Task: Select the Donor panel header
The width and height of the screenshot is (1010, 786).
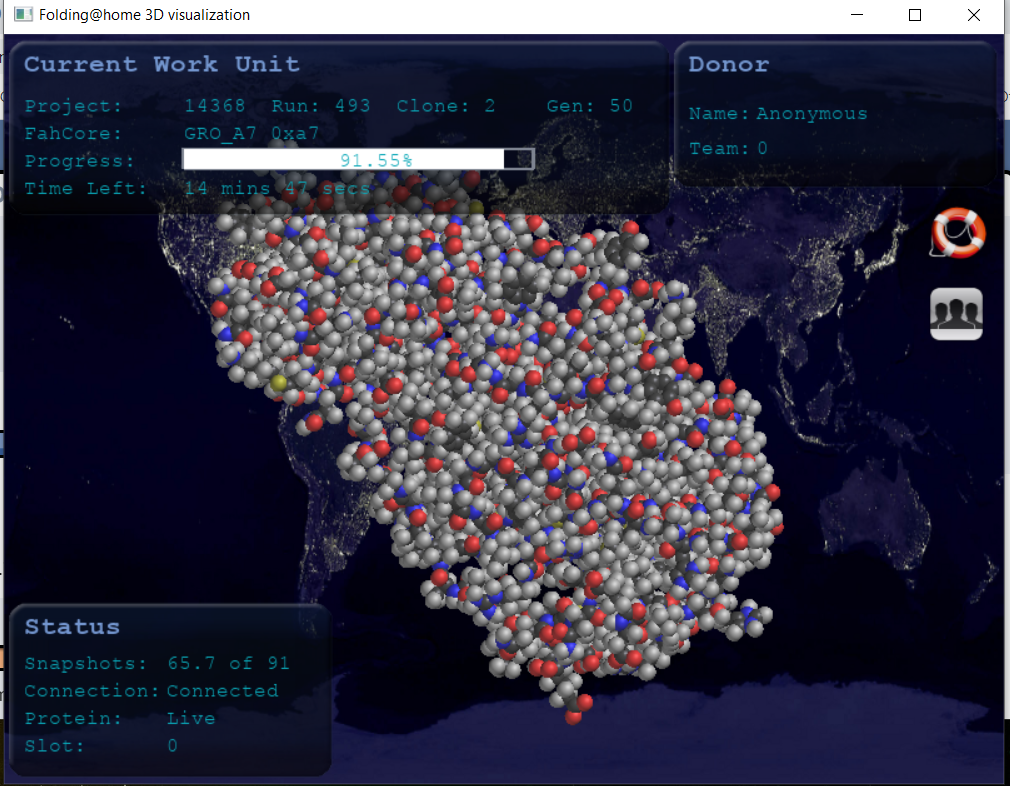Action: (x=728, y=64)
